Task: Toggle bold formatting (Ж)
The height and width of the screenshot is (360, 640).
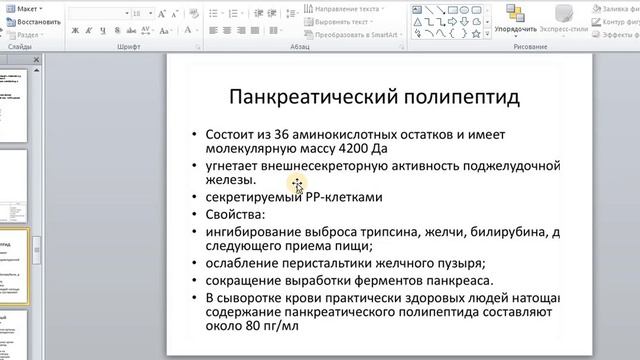Action: [x=76, y=31]
